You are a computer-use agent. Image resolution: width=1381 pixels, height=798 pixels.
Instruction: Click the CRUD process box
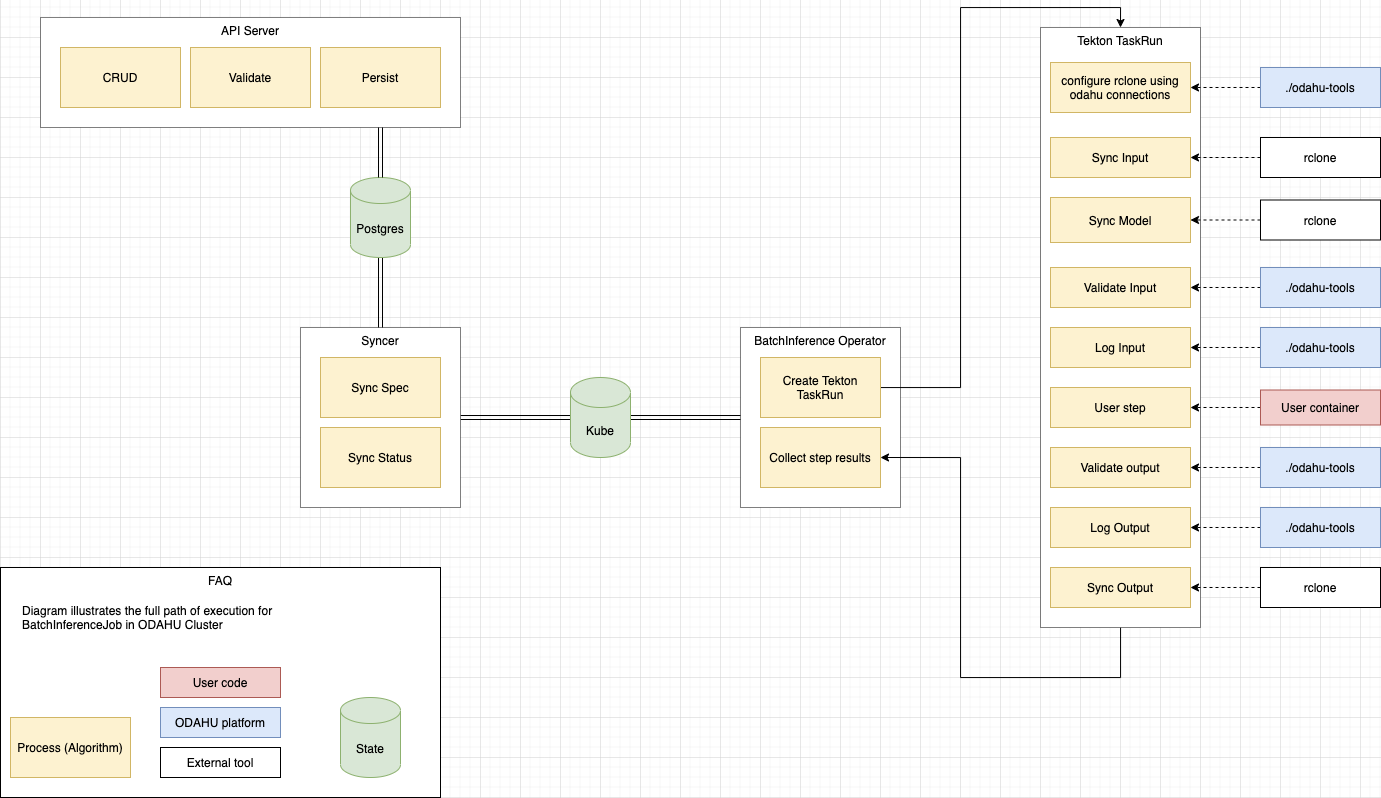(x=120, y=77)
